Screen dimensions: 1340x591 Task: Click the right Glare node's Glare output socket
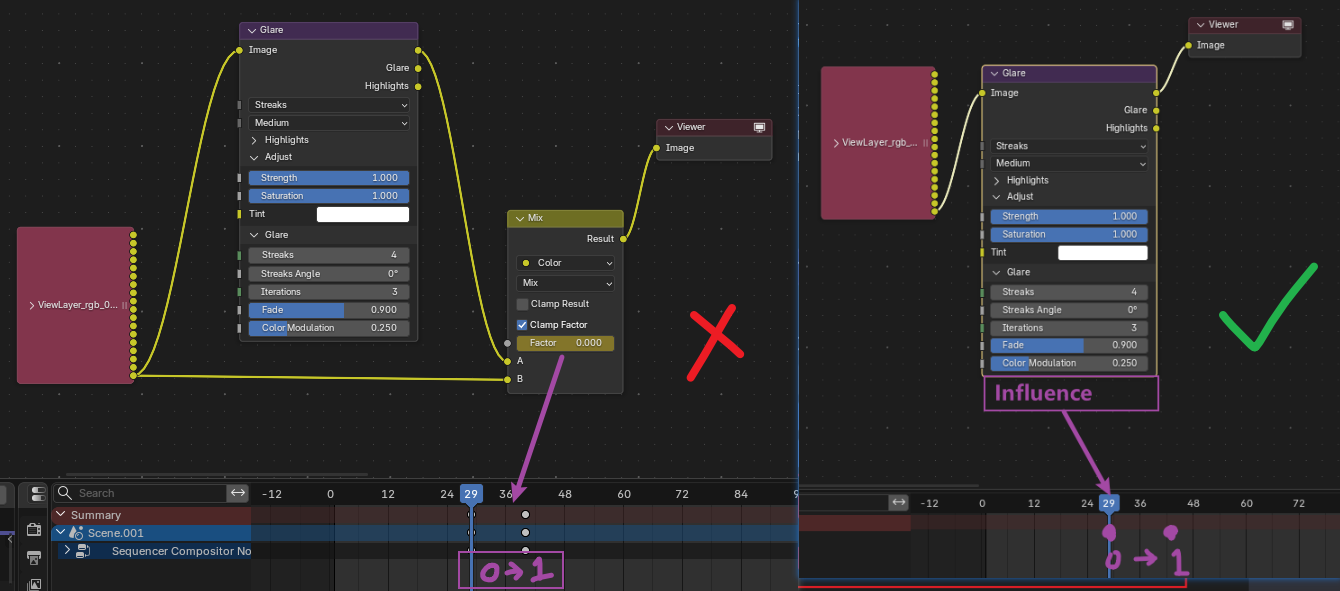1157,110
